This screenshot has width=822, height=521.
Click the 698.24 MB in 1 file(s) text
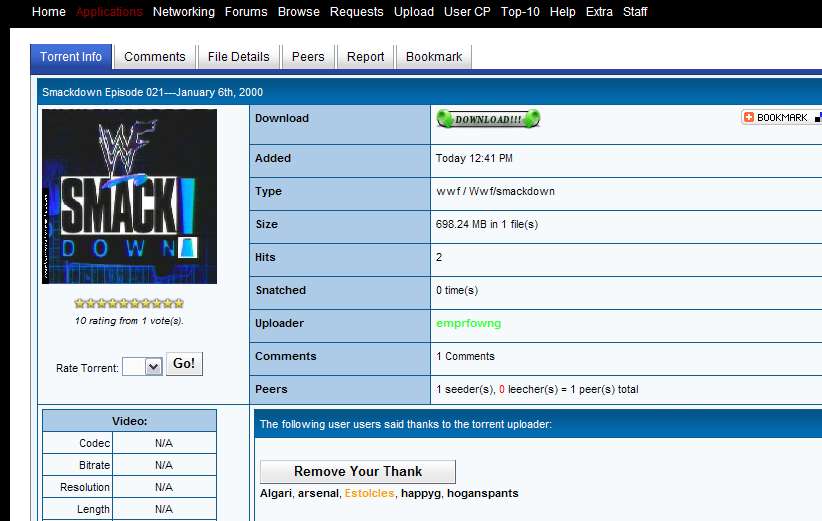(x=486, y=224)
